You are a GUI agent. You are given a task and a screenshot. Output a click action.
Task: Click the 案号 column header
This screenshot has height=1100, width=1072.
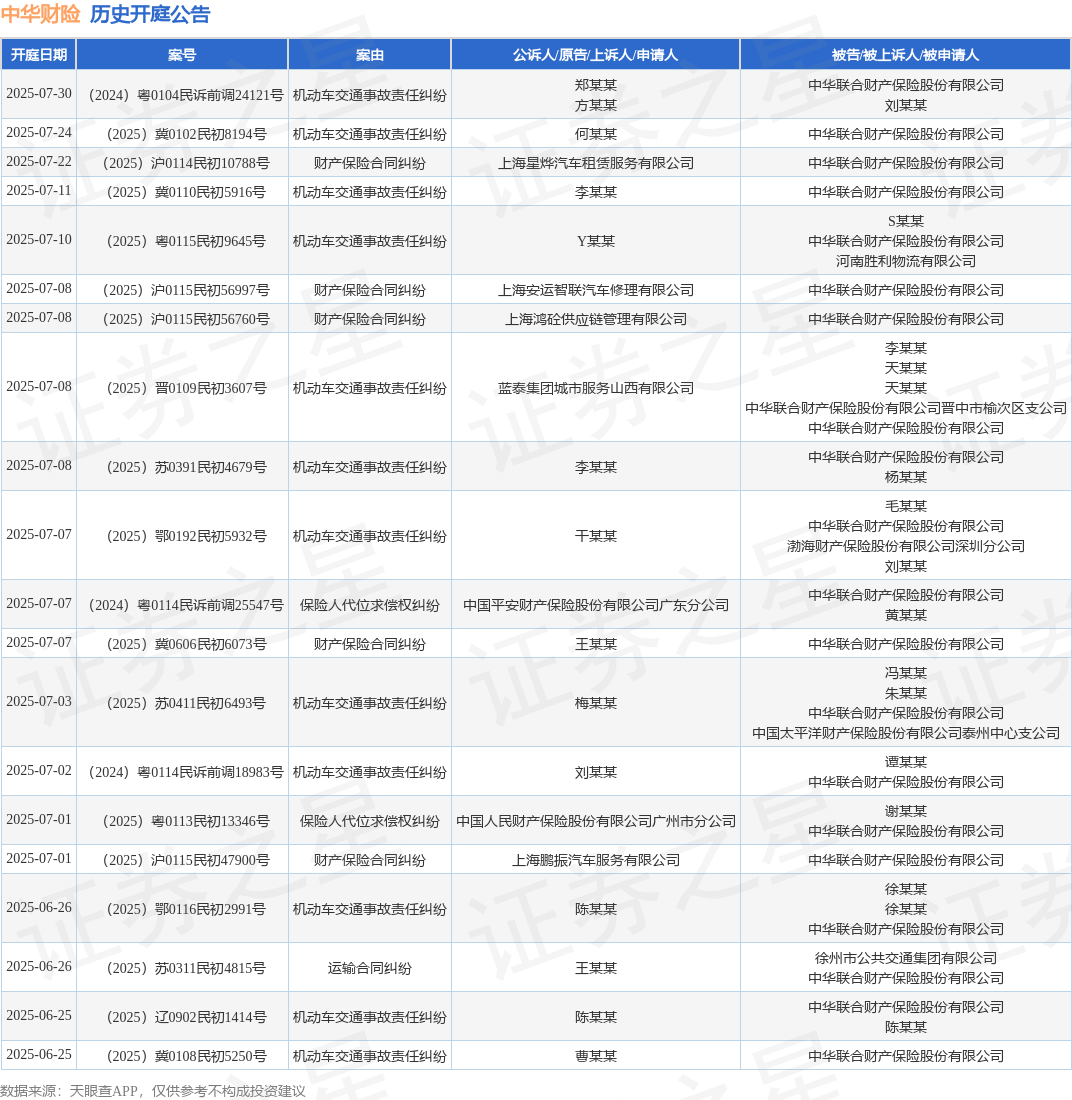click(x=182, y=55)
